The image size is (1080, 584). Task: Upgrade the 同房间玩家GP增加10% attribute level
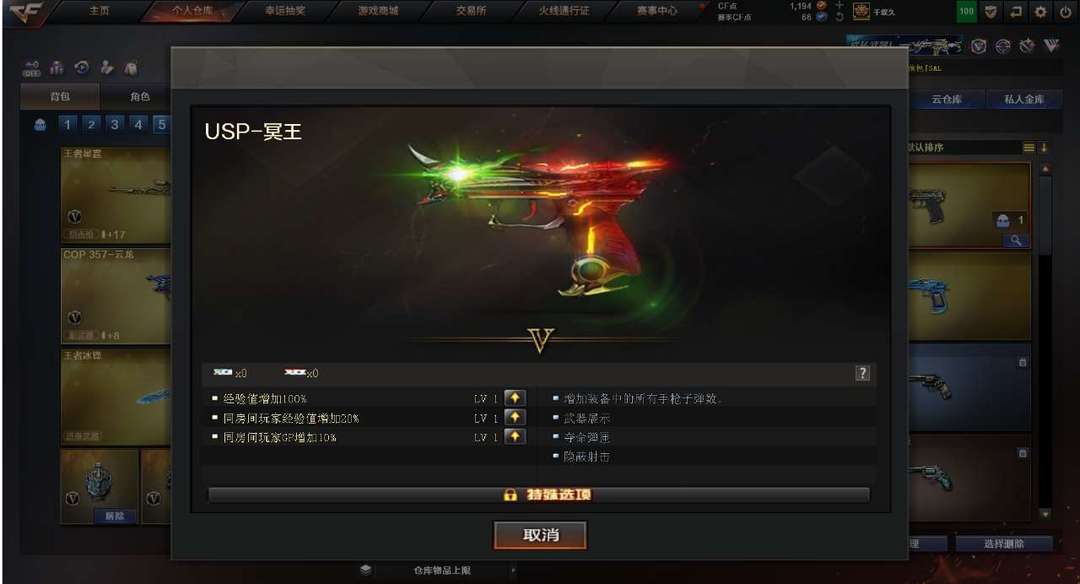click(x=515, y=437)
